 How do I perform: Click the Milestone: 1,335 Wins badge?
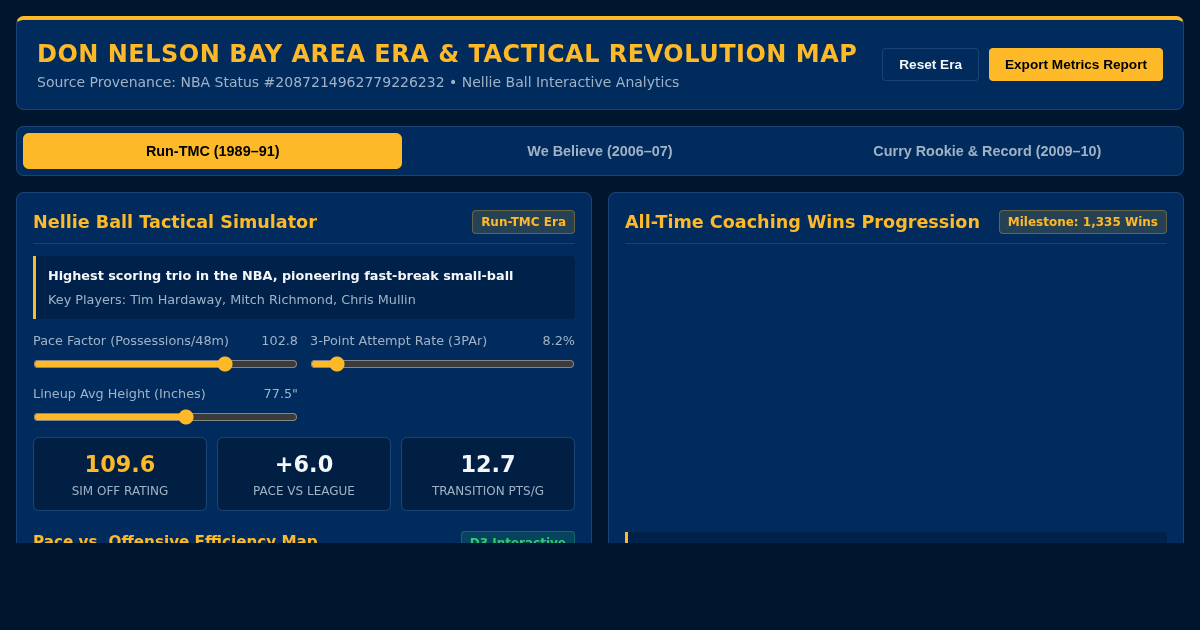coord(1082,222)
